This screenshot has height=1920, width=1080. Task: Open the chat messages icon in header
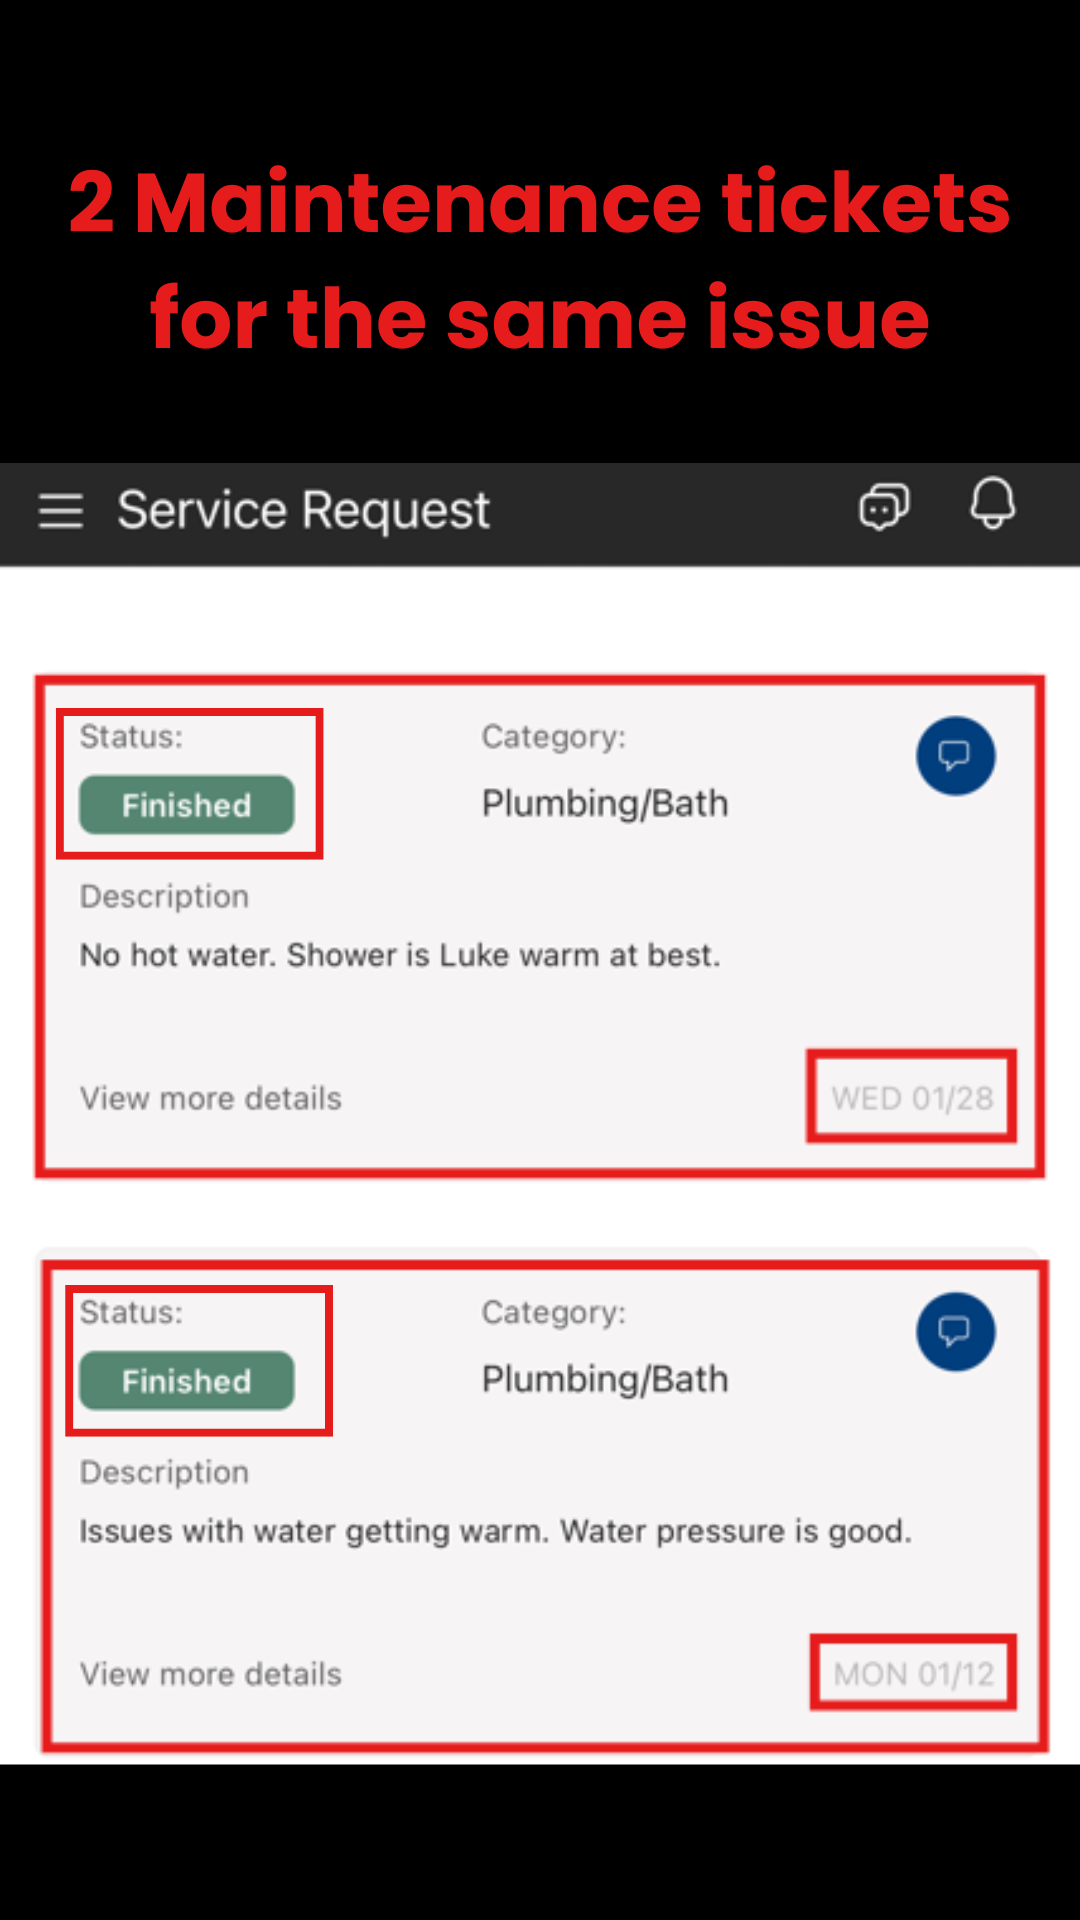[884, 507]
